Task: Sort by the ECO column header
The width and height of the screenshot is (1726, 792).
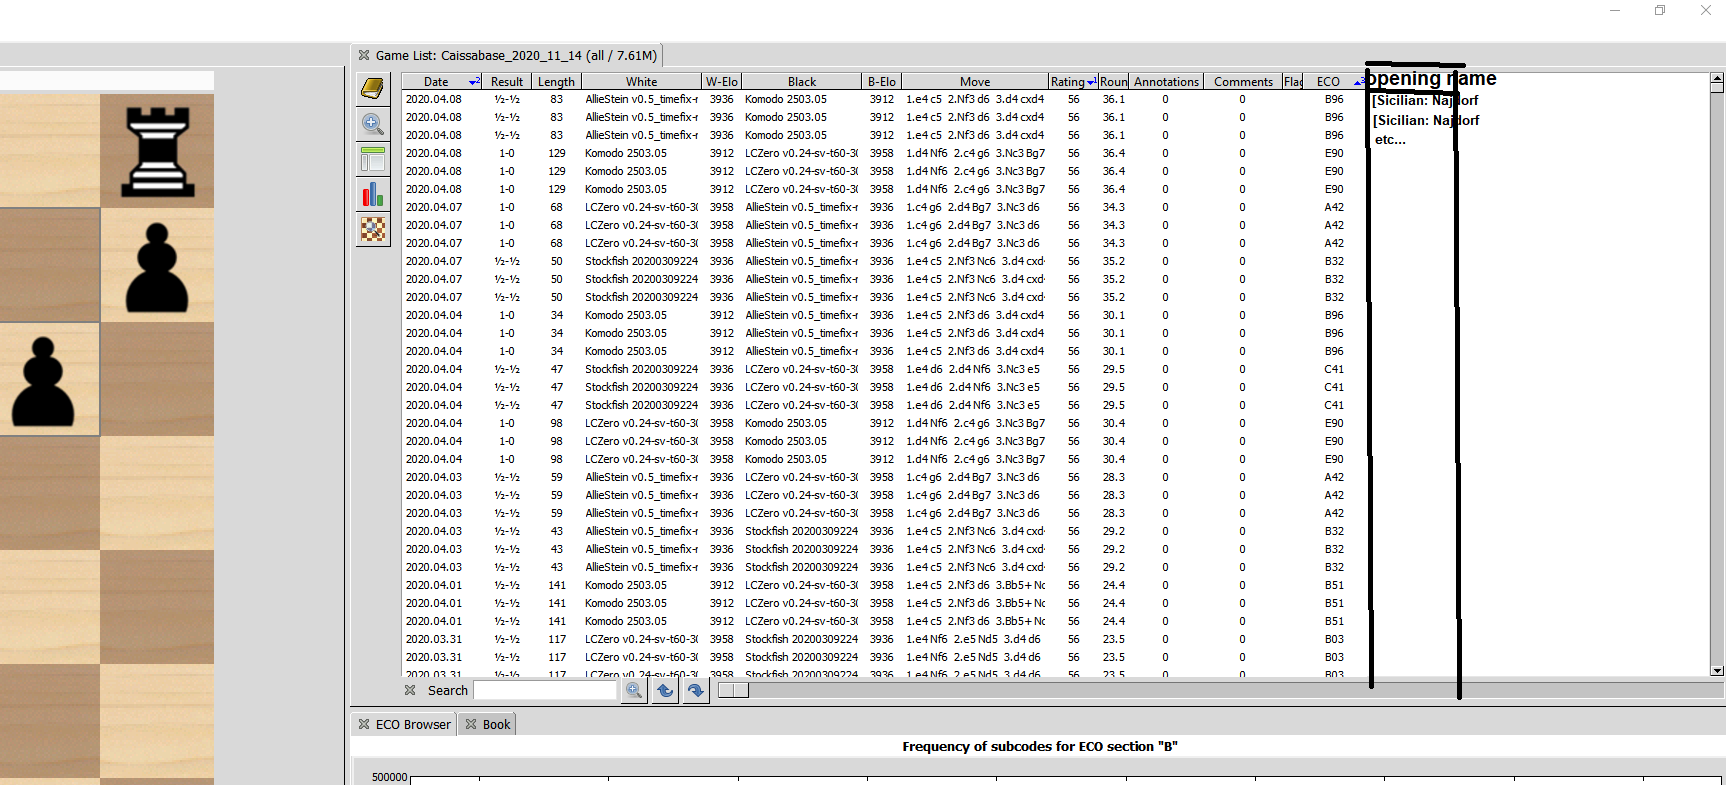Action: [x=1334, y=82]
